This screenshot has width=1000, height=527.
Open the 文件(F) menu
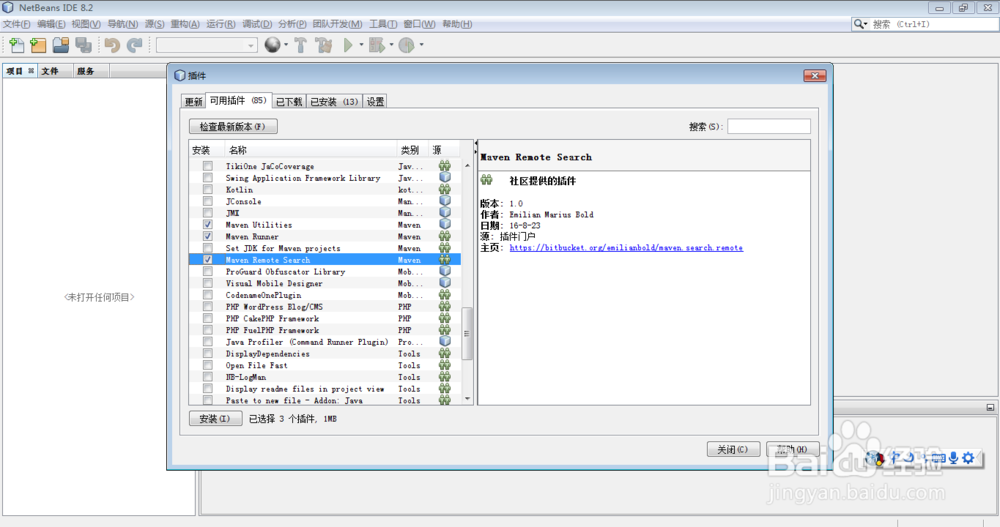pyautogui.click(x=17, y=24)
